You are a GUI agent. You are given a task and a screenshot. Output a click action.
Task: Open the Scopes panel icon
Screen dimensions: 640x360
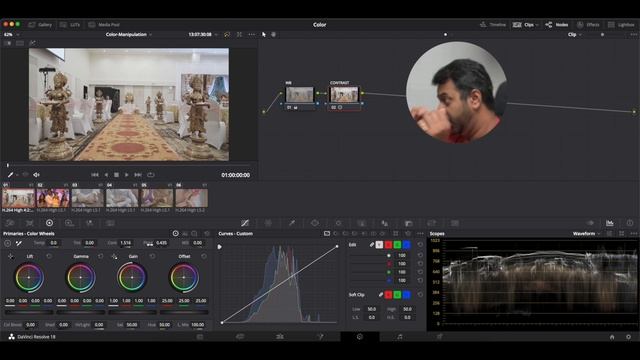[x=610, y=223]
